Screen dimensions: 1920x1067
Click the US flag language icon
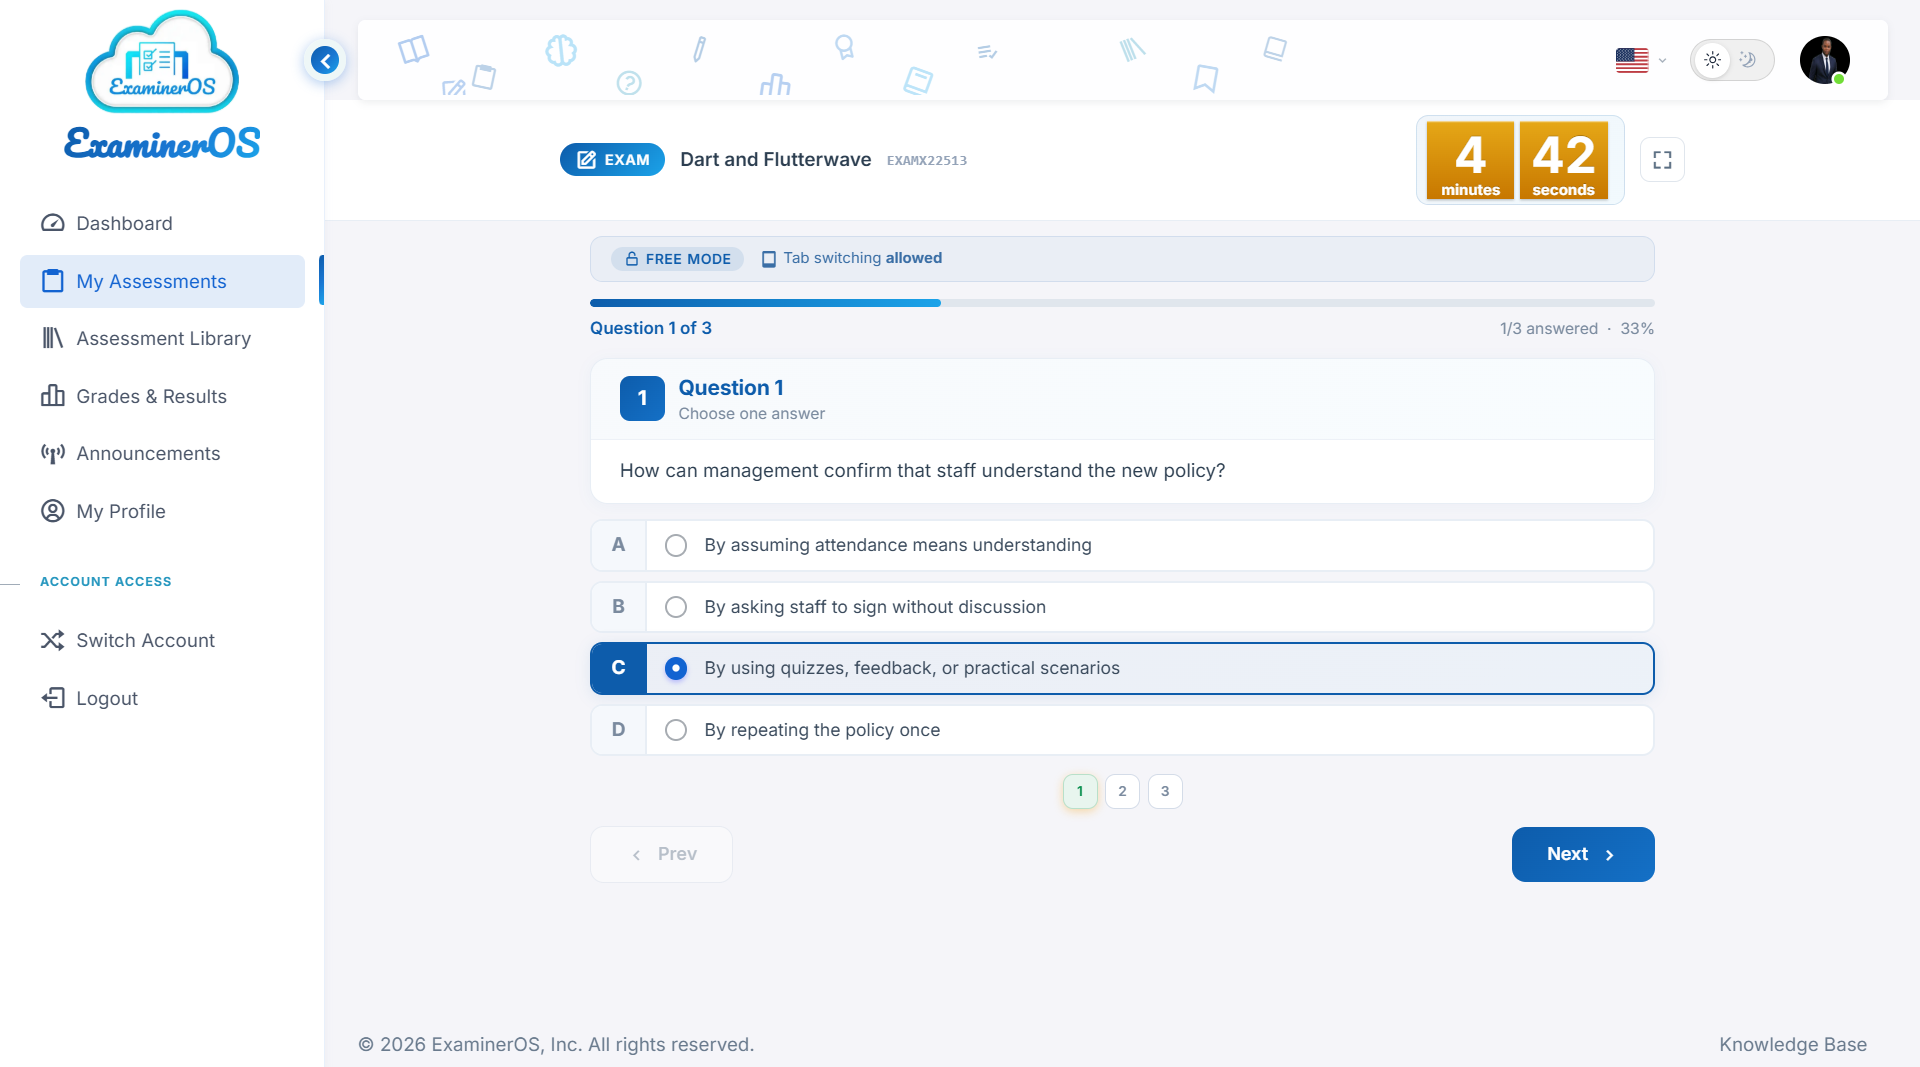[1632, 60]
